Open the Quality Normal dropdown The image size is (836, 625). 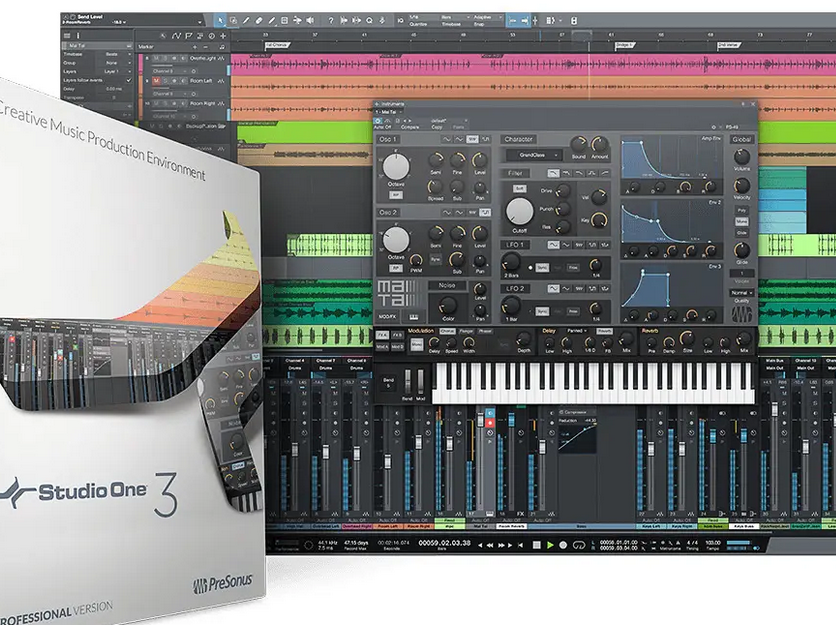click(x=742, y=293)
